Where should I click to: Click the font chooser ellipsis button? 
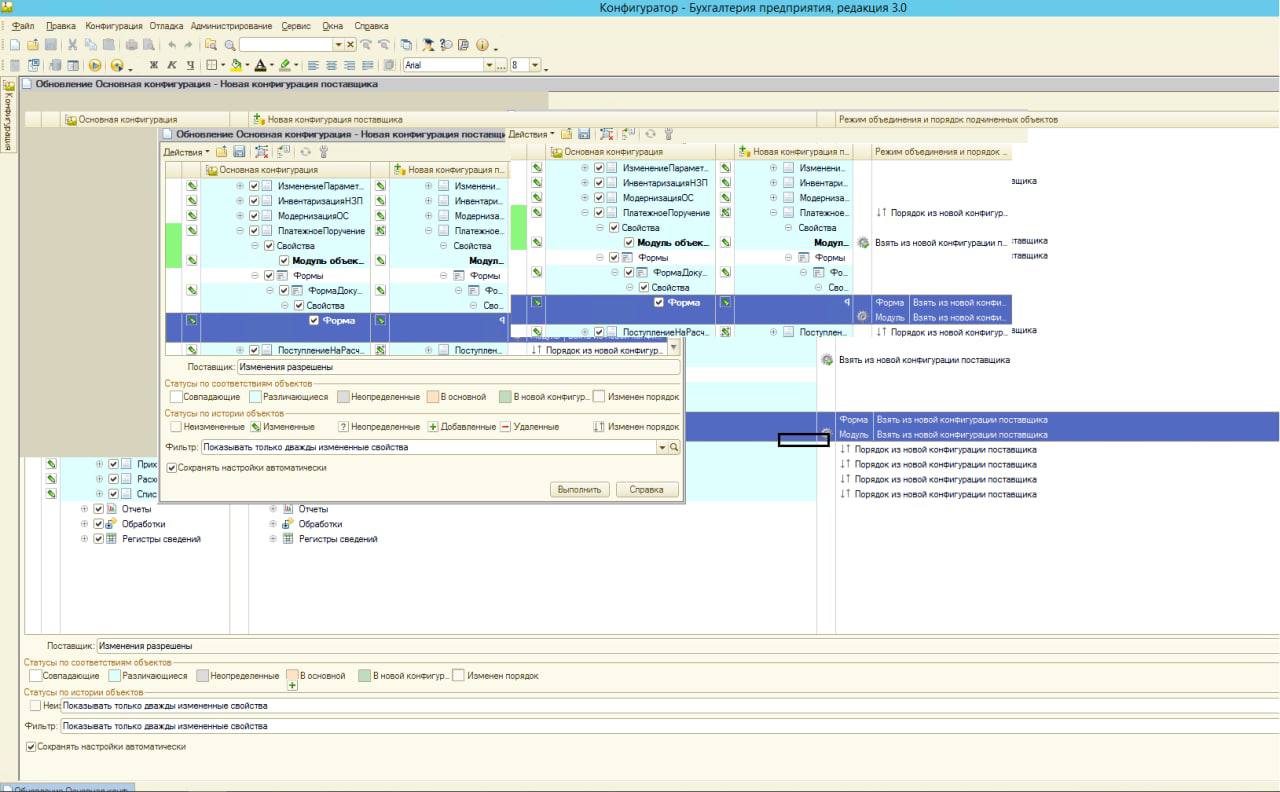(x=502, y=65)
